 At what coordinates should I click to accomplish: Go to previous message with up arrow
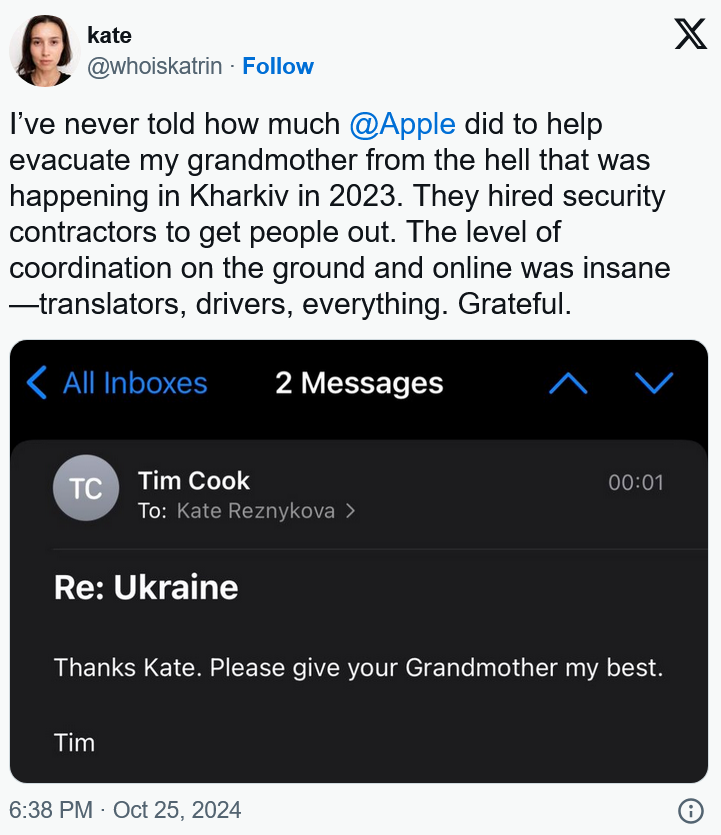tap(568, 383)
